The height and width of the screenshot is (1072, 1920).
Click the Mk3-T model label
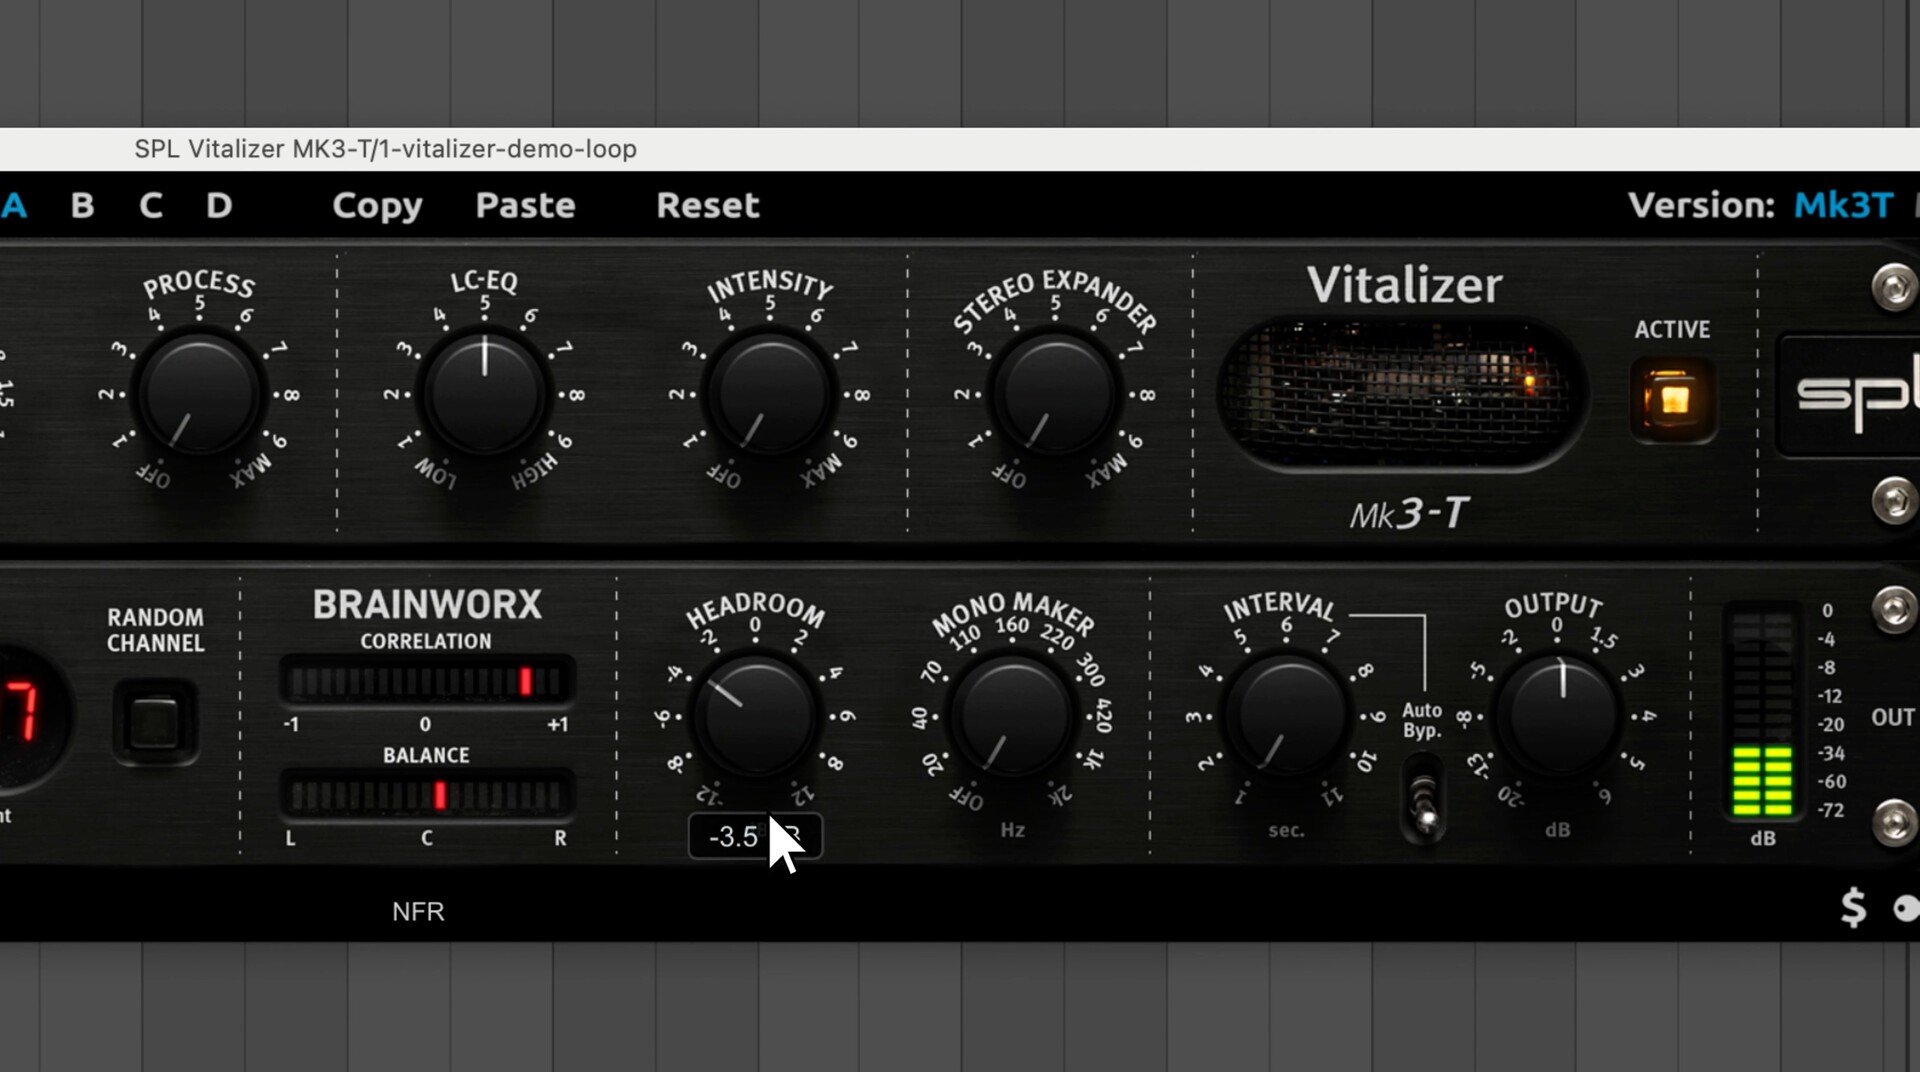tap(1408, 514)
